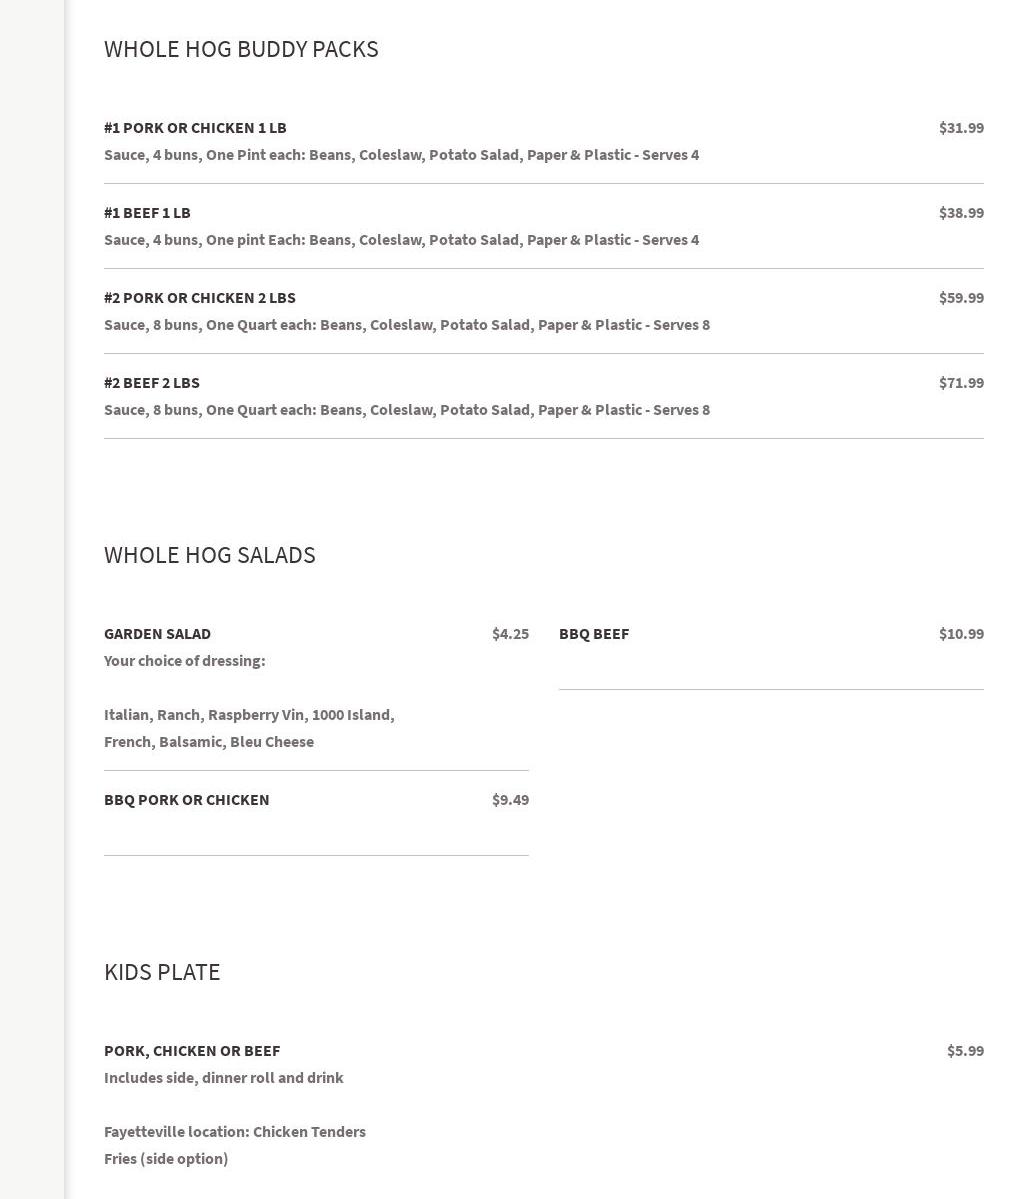
Task: Click the $4.25 Garden Salad price
Action: [x=510, y=634]
